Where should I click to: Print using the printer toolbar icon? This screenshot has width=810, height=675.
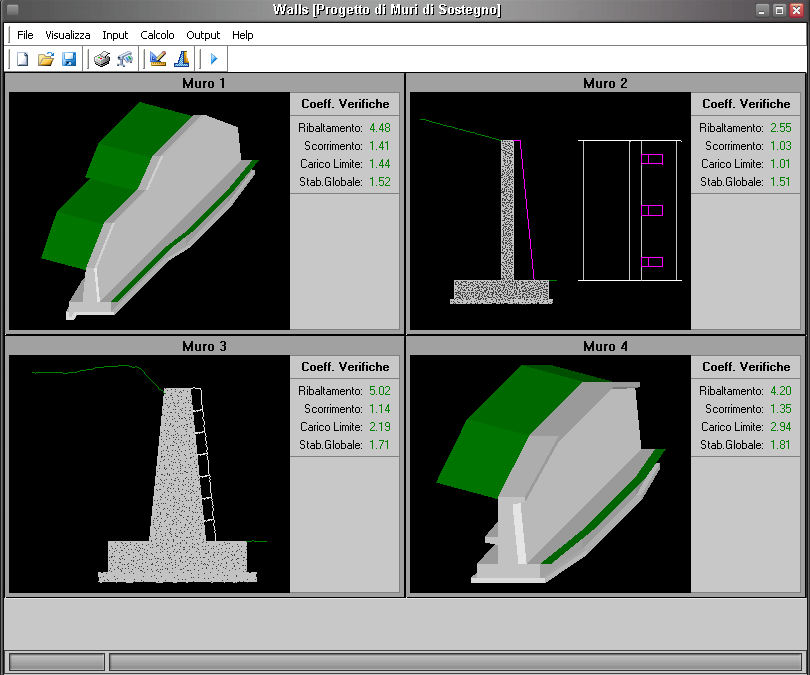101,59
